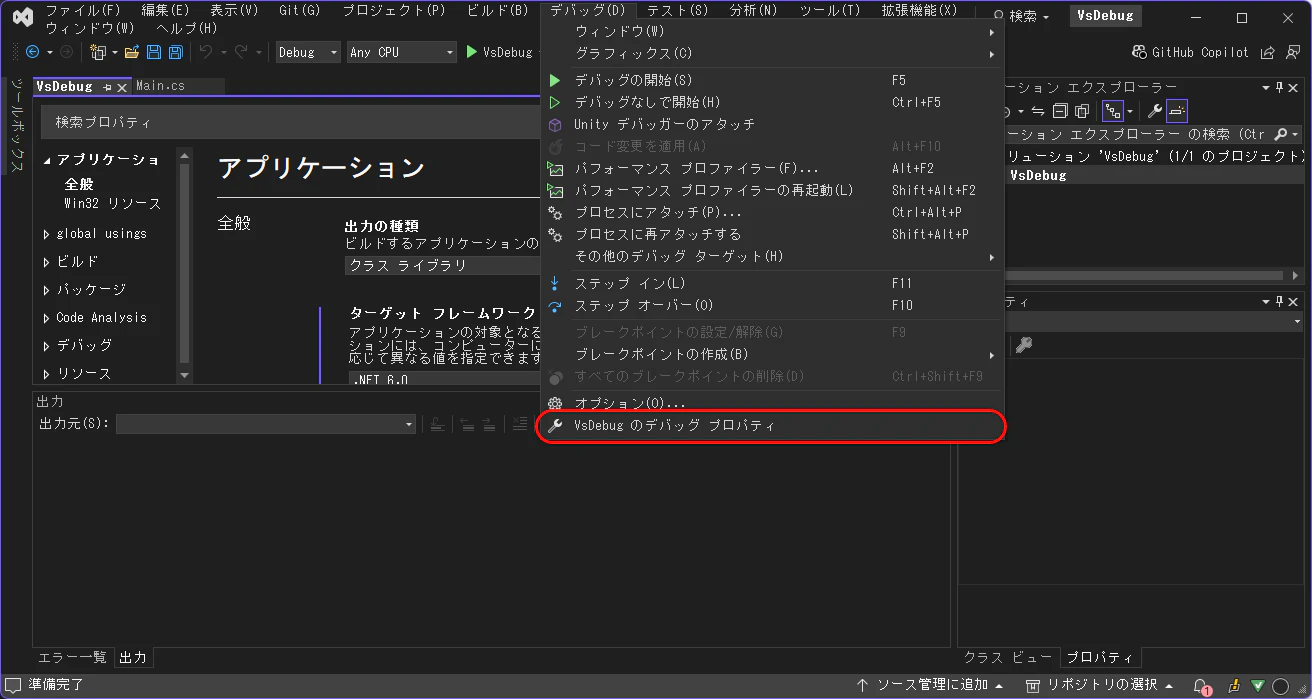Screen dimensions: 1312x699
Task: Open the output type クラス ライブラリ dropdown
Action: pos(443,265)
